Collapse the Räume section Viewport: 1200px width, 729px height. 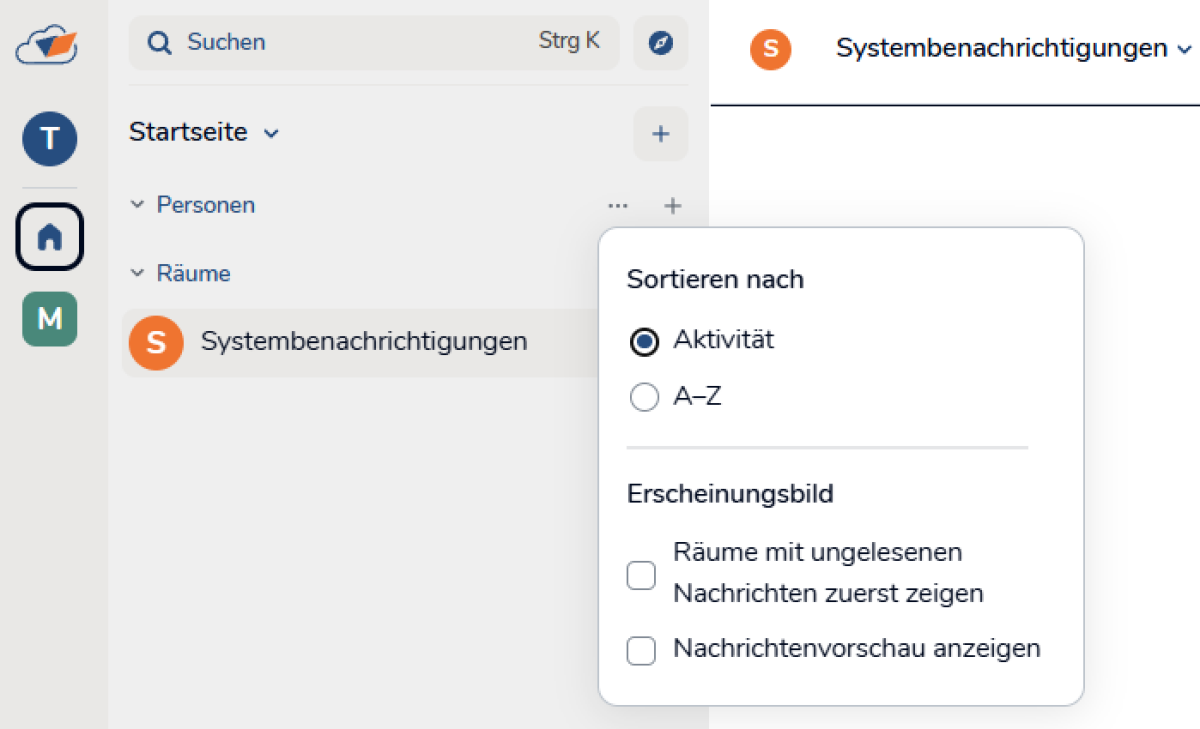click(138, 274)
